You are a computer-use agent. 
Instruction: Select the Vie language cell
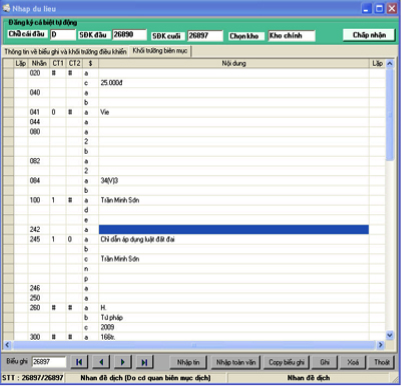(x=234, y=112)
